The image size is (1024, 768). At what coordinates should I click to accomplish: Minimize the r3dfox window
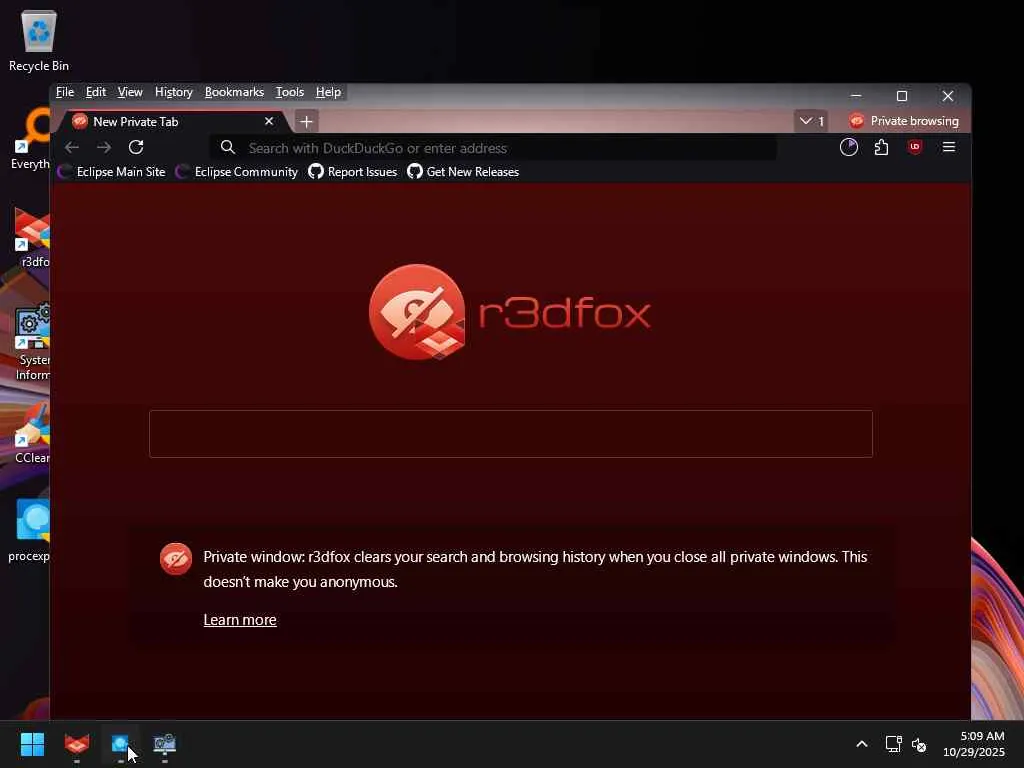856,96
